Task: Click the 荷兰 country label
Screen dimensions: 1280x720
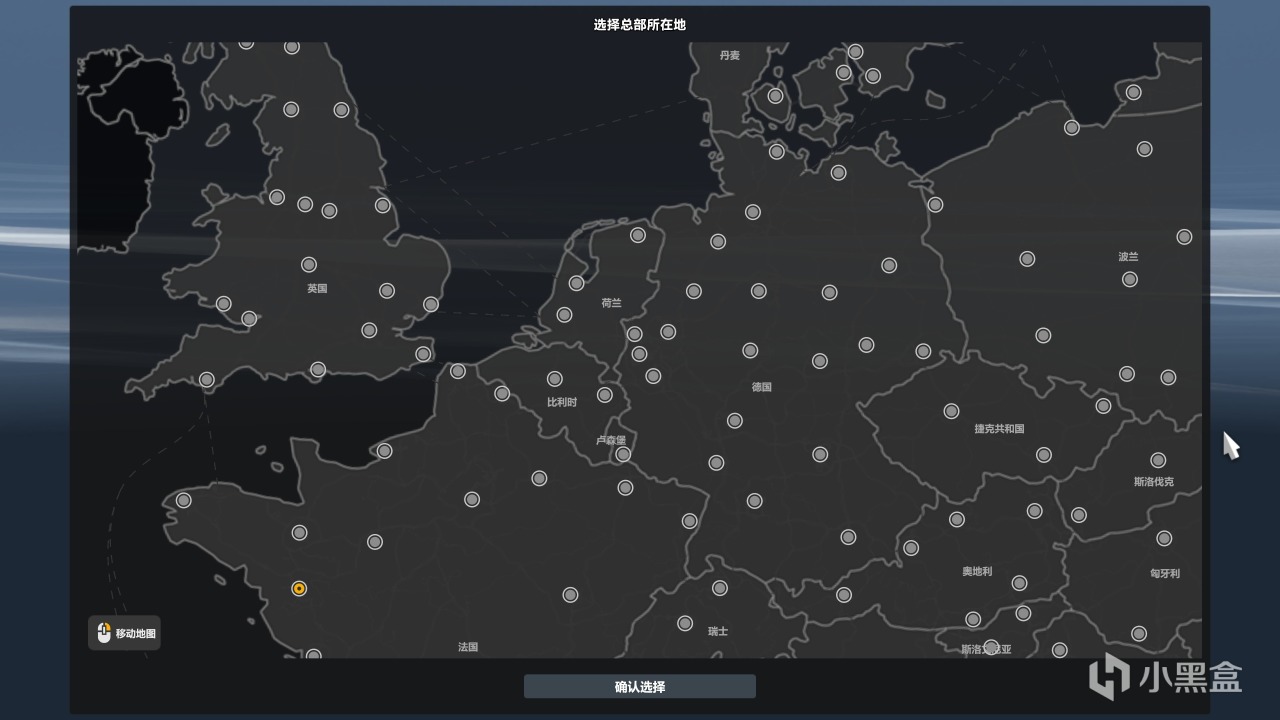Action: tap(611, 303)
